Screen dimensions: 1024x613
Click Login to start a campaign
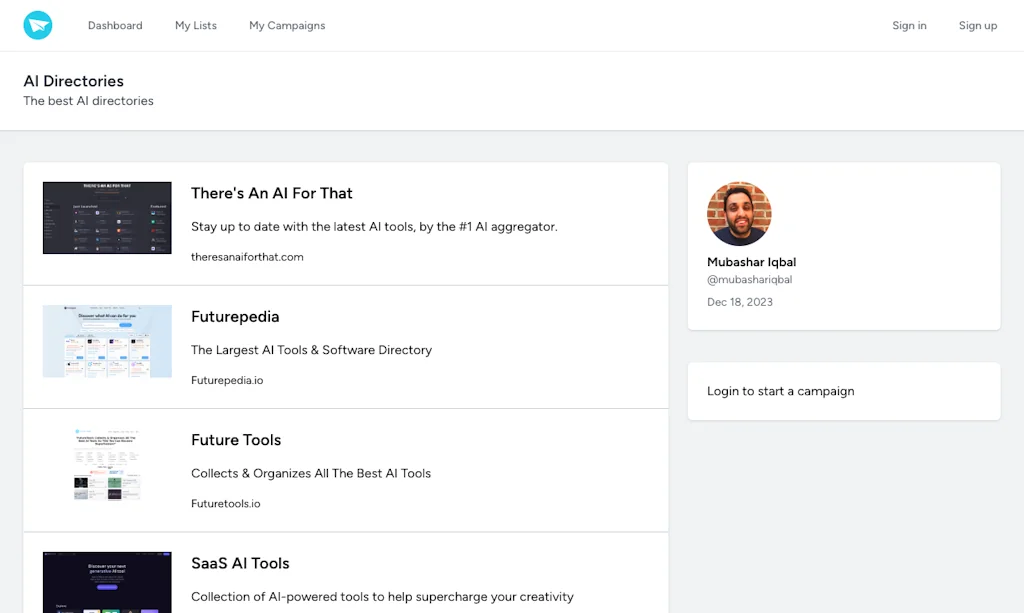(x=780, y=391)
